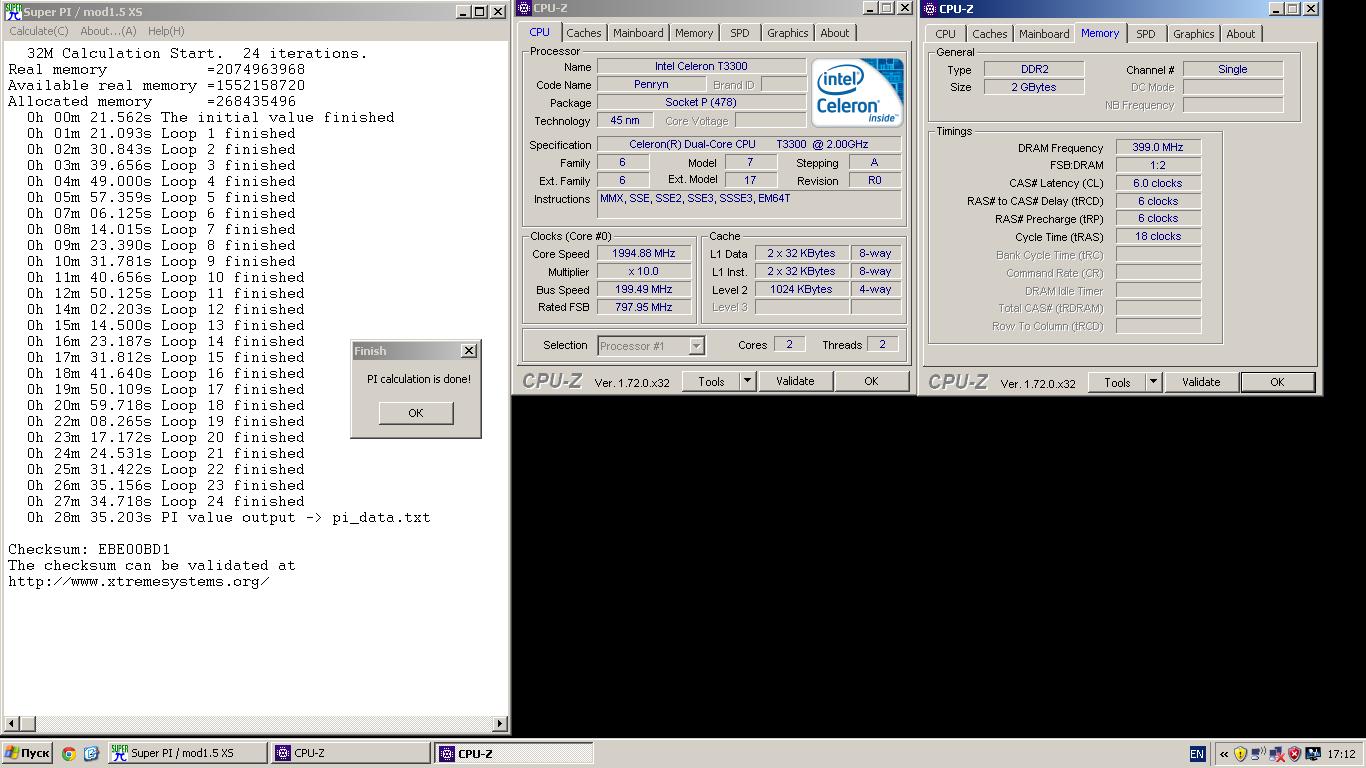
Task: Click the CPU-Z icon in Memory window title bar
Action: [929, 9]
